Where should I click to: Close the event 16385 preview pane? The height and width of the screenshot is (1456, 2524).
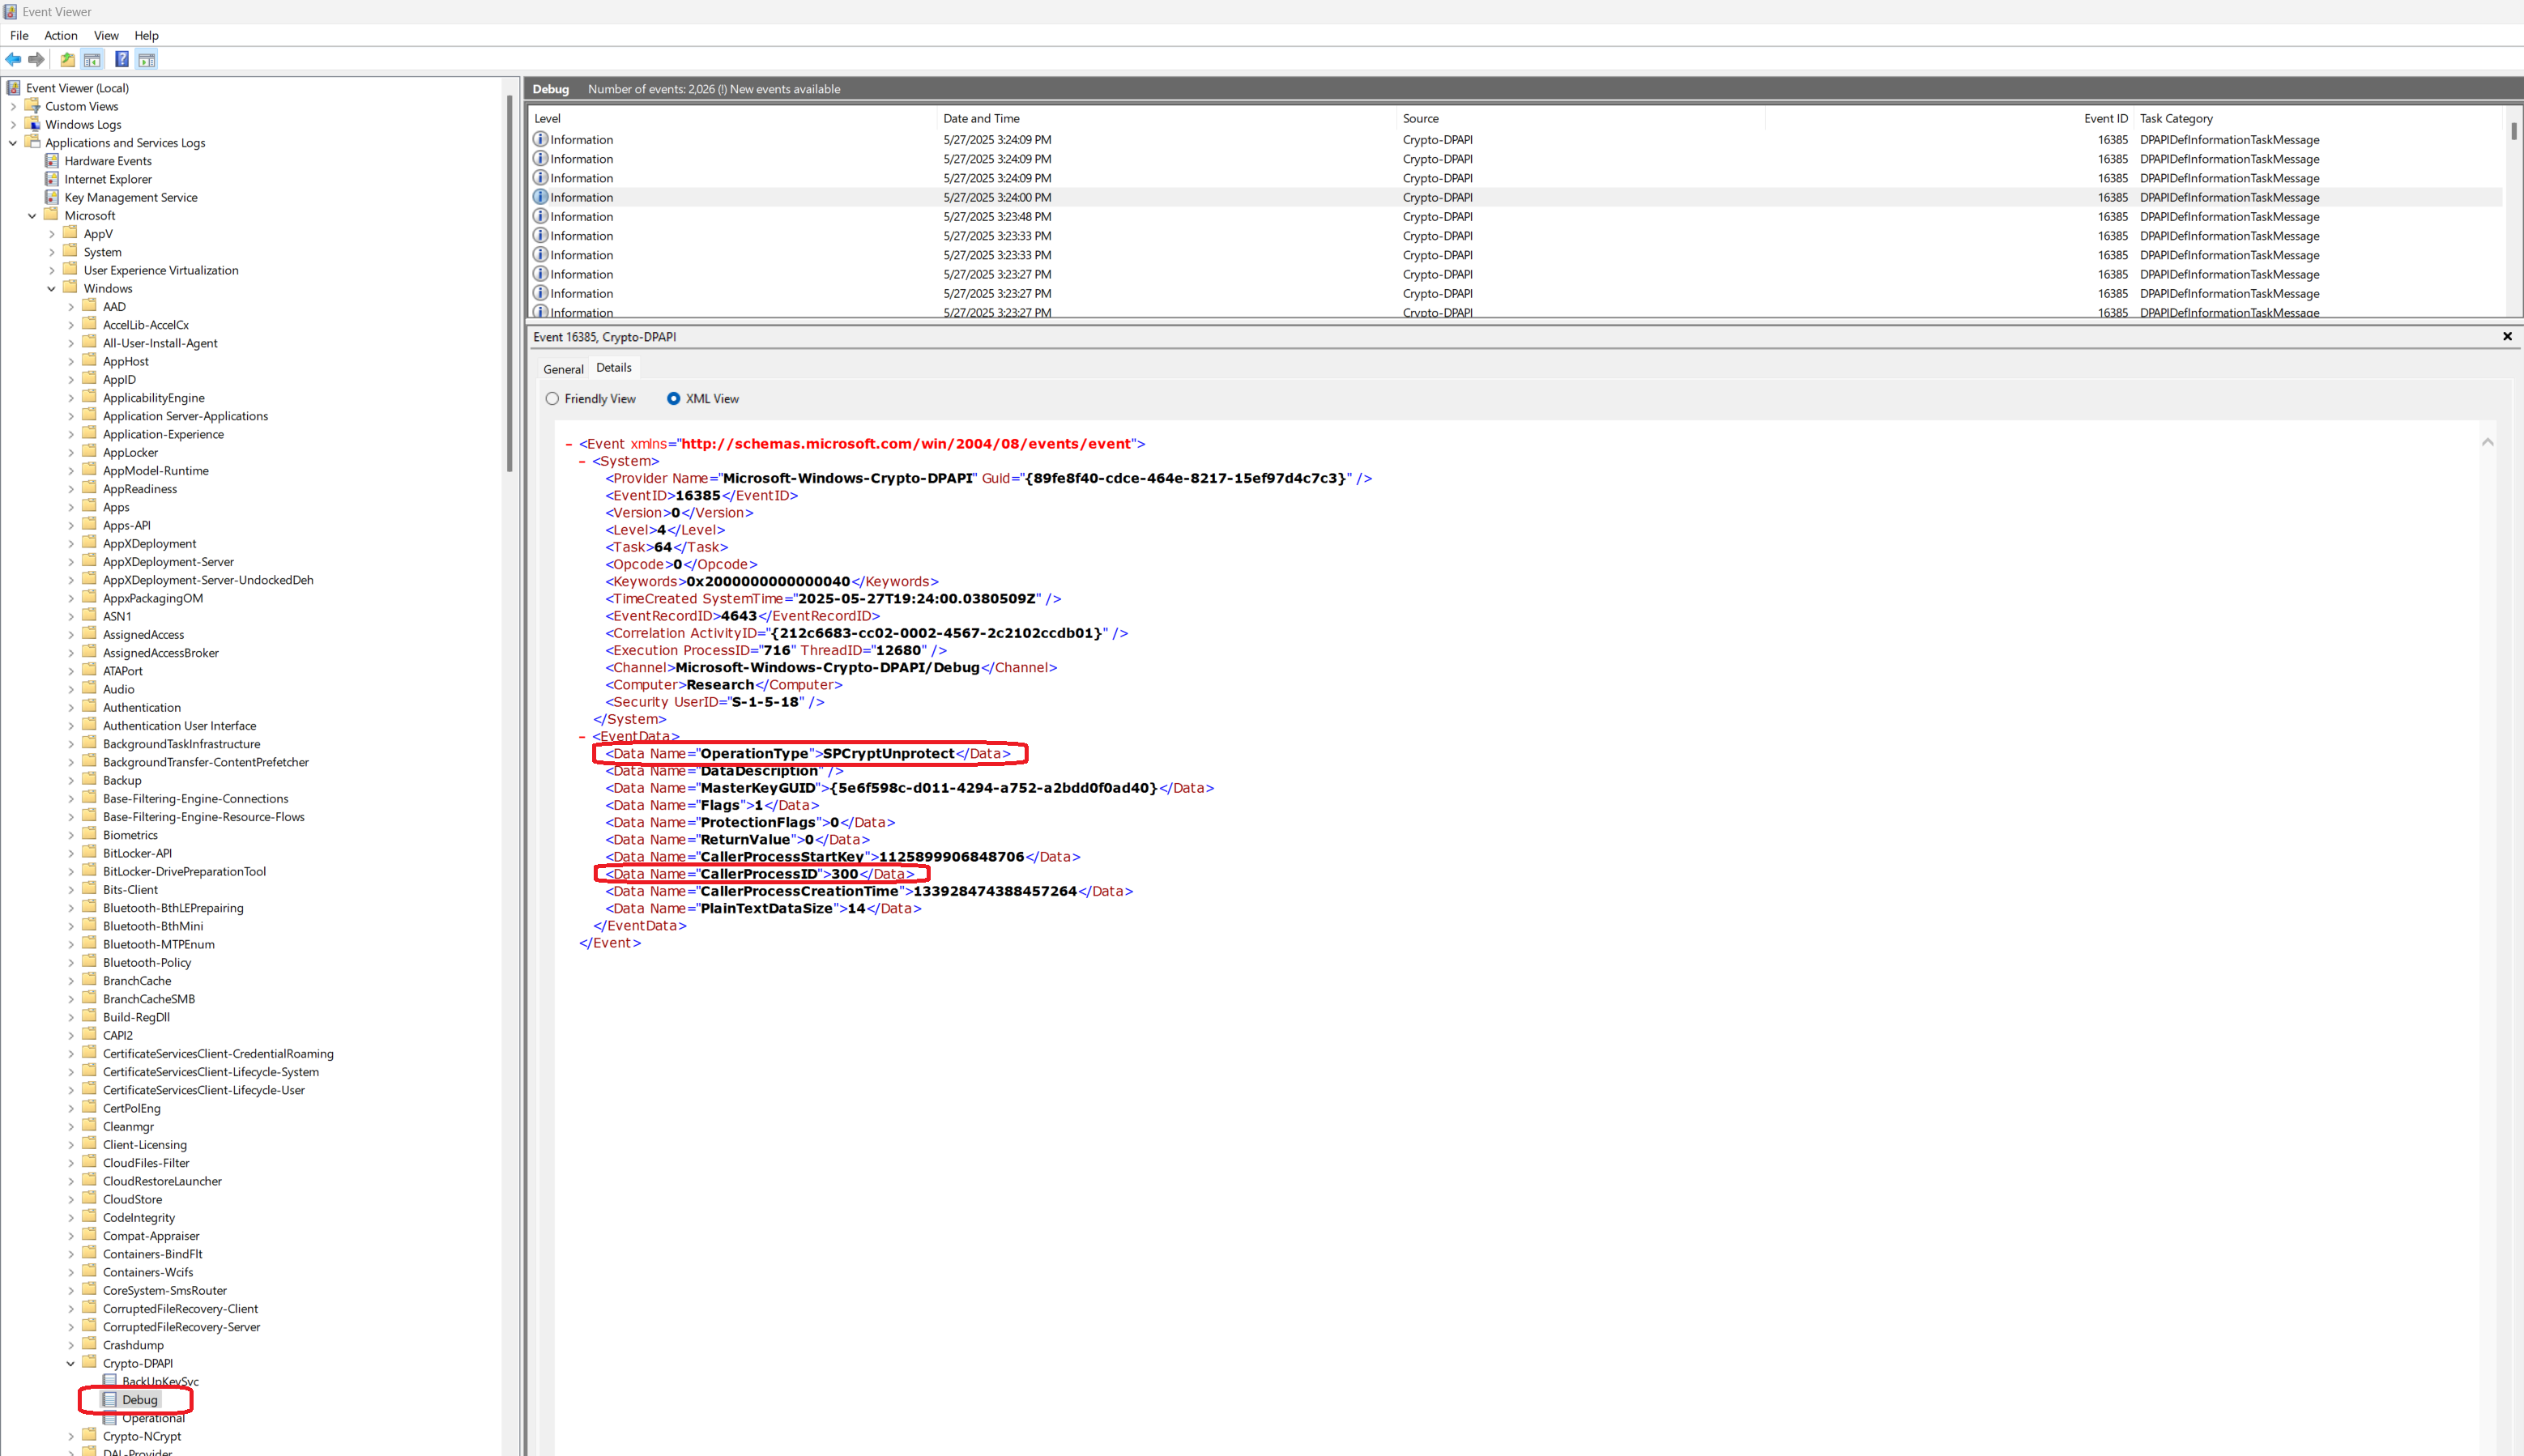(x=2507, y=337)
